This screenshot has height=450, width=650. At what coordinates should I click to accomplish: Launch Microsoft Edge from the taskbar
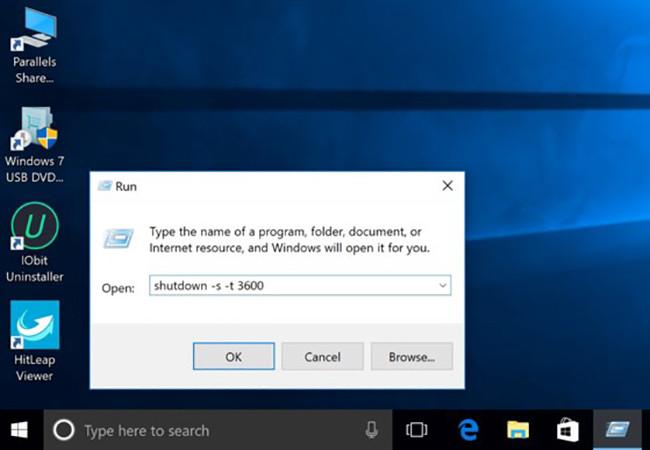coord(467,430)
